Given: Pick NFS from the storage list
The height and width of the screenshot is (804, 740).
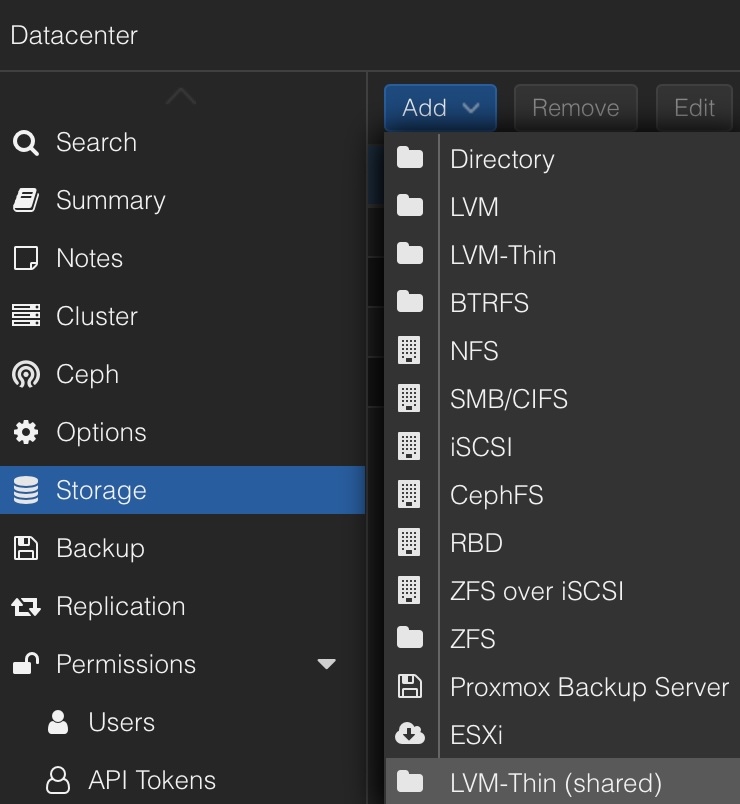Looking at the screenshot, I should click(x=563, y=351).
